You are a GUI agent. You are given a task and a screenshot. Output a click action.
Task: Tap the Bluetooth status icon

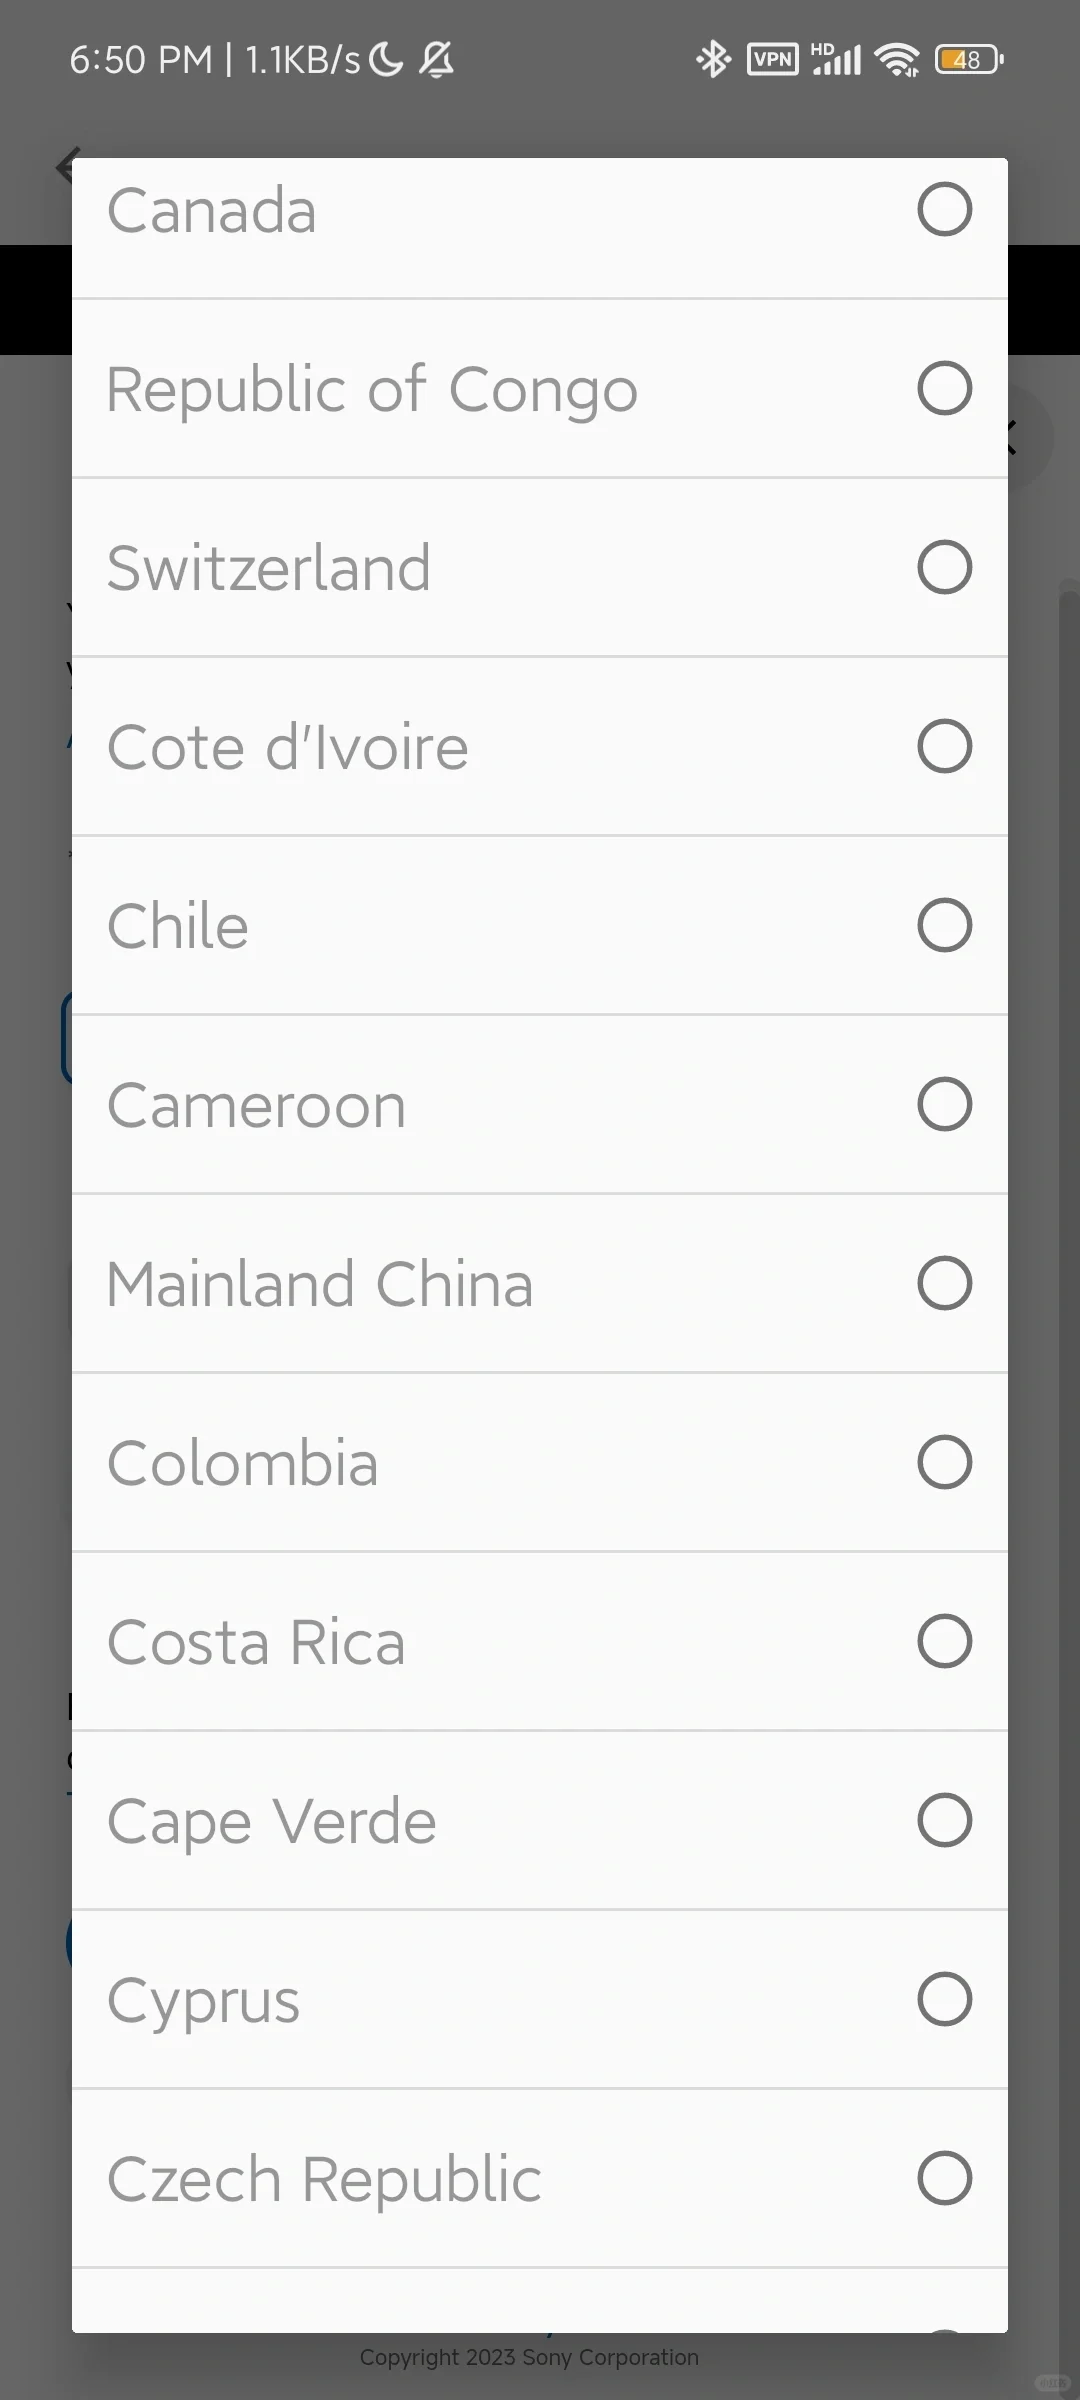click(713, 60)
